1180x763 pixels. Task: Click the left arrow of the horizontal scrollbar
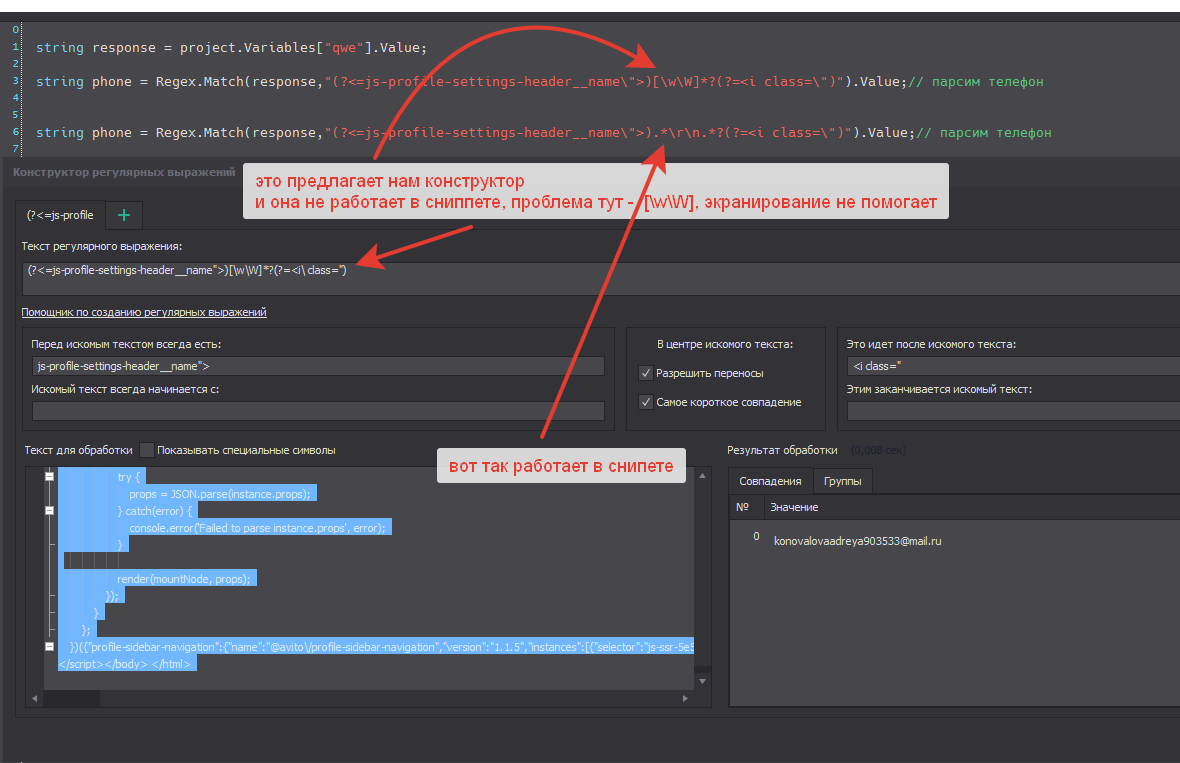(x=35, y=698)
